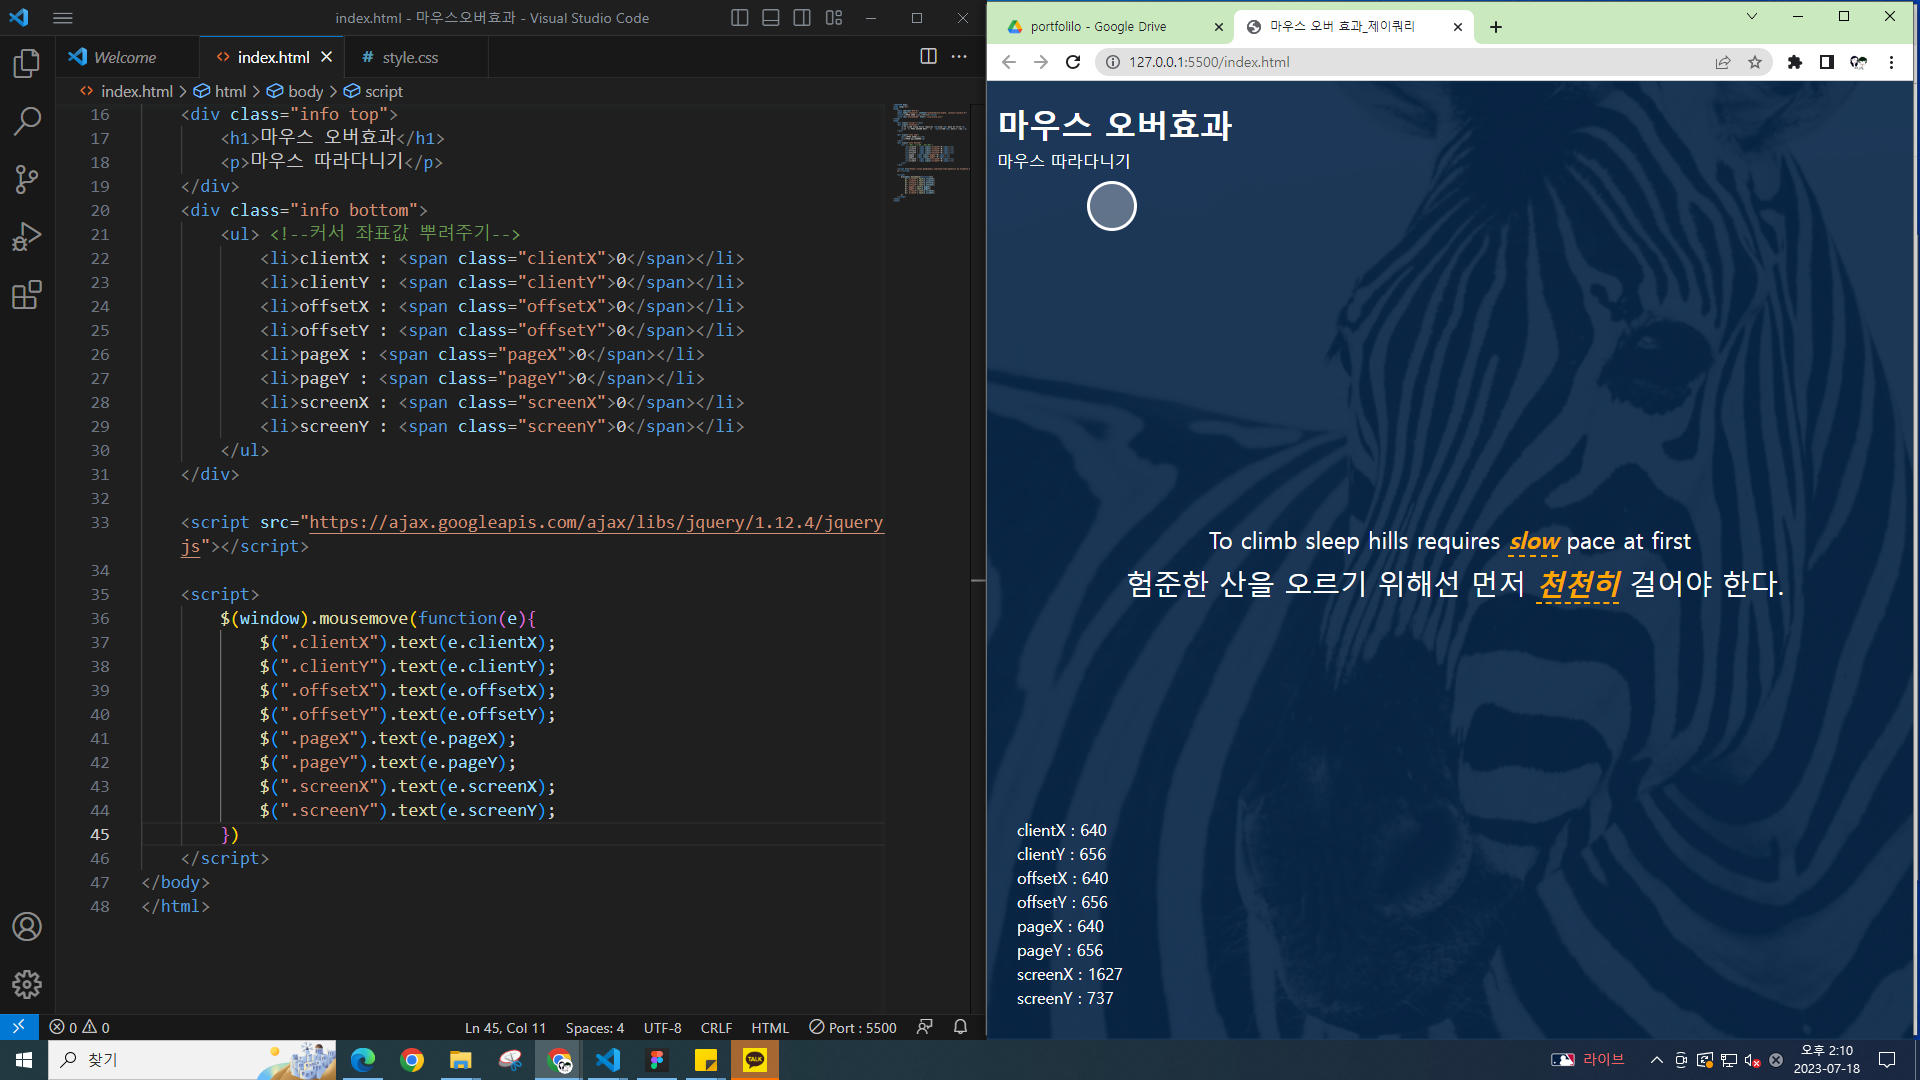
Task: Open Source Control view
Action: [27, 180]
